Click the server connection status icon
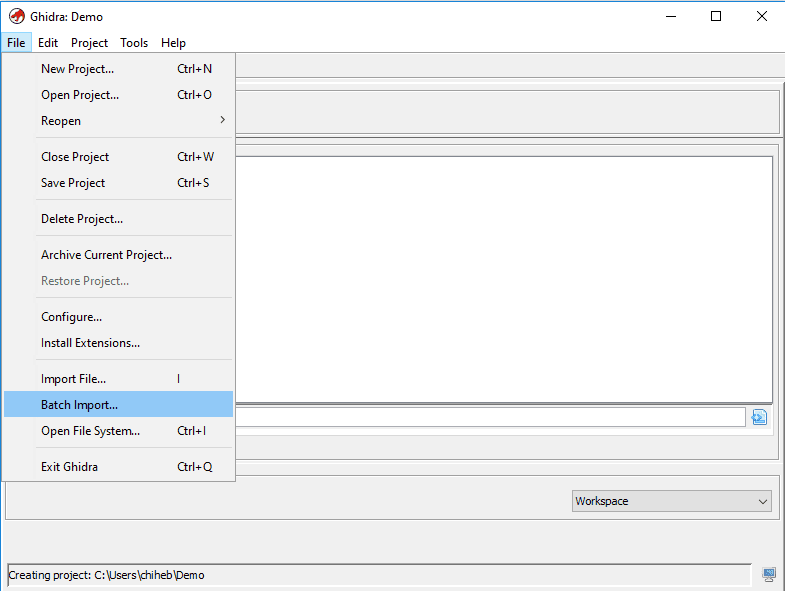 (769, 574)
